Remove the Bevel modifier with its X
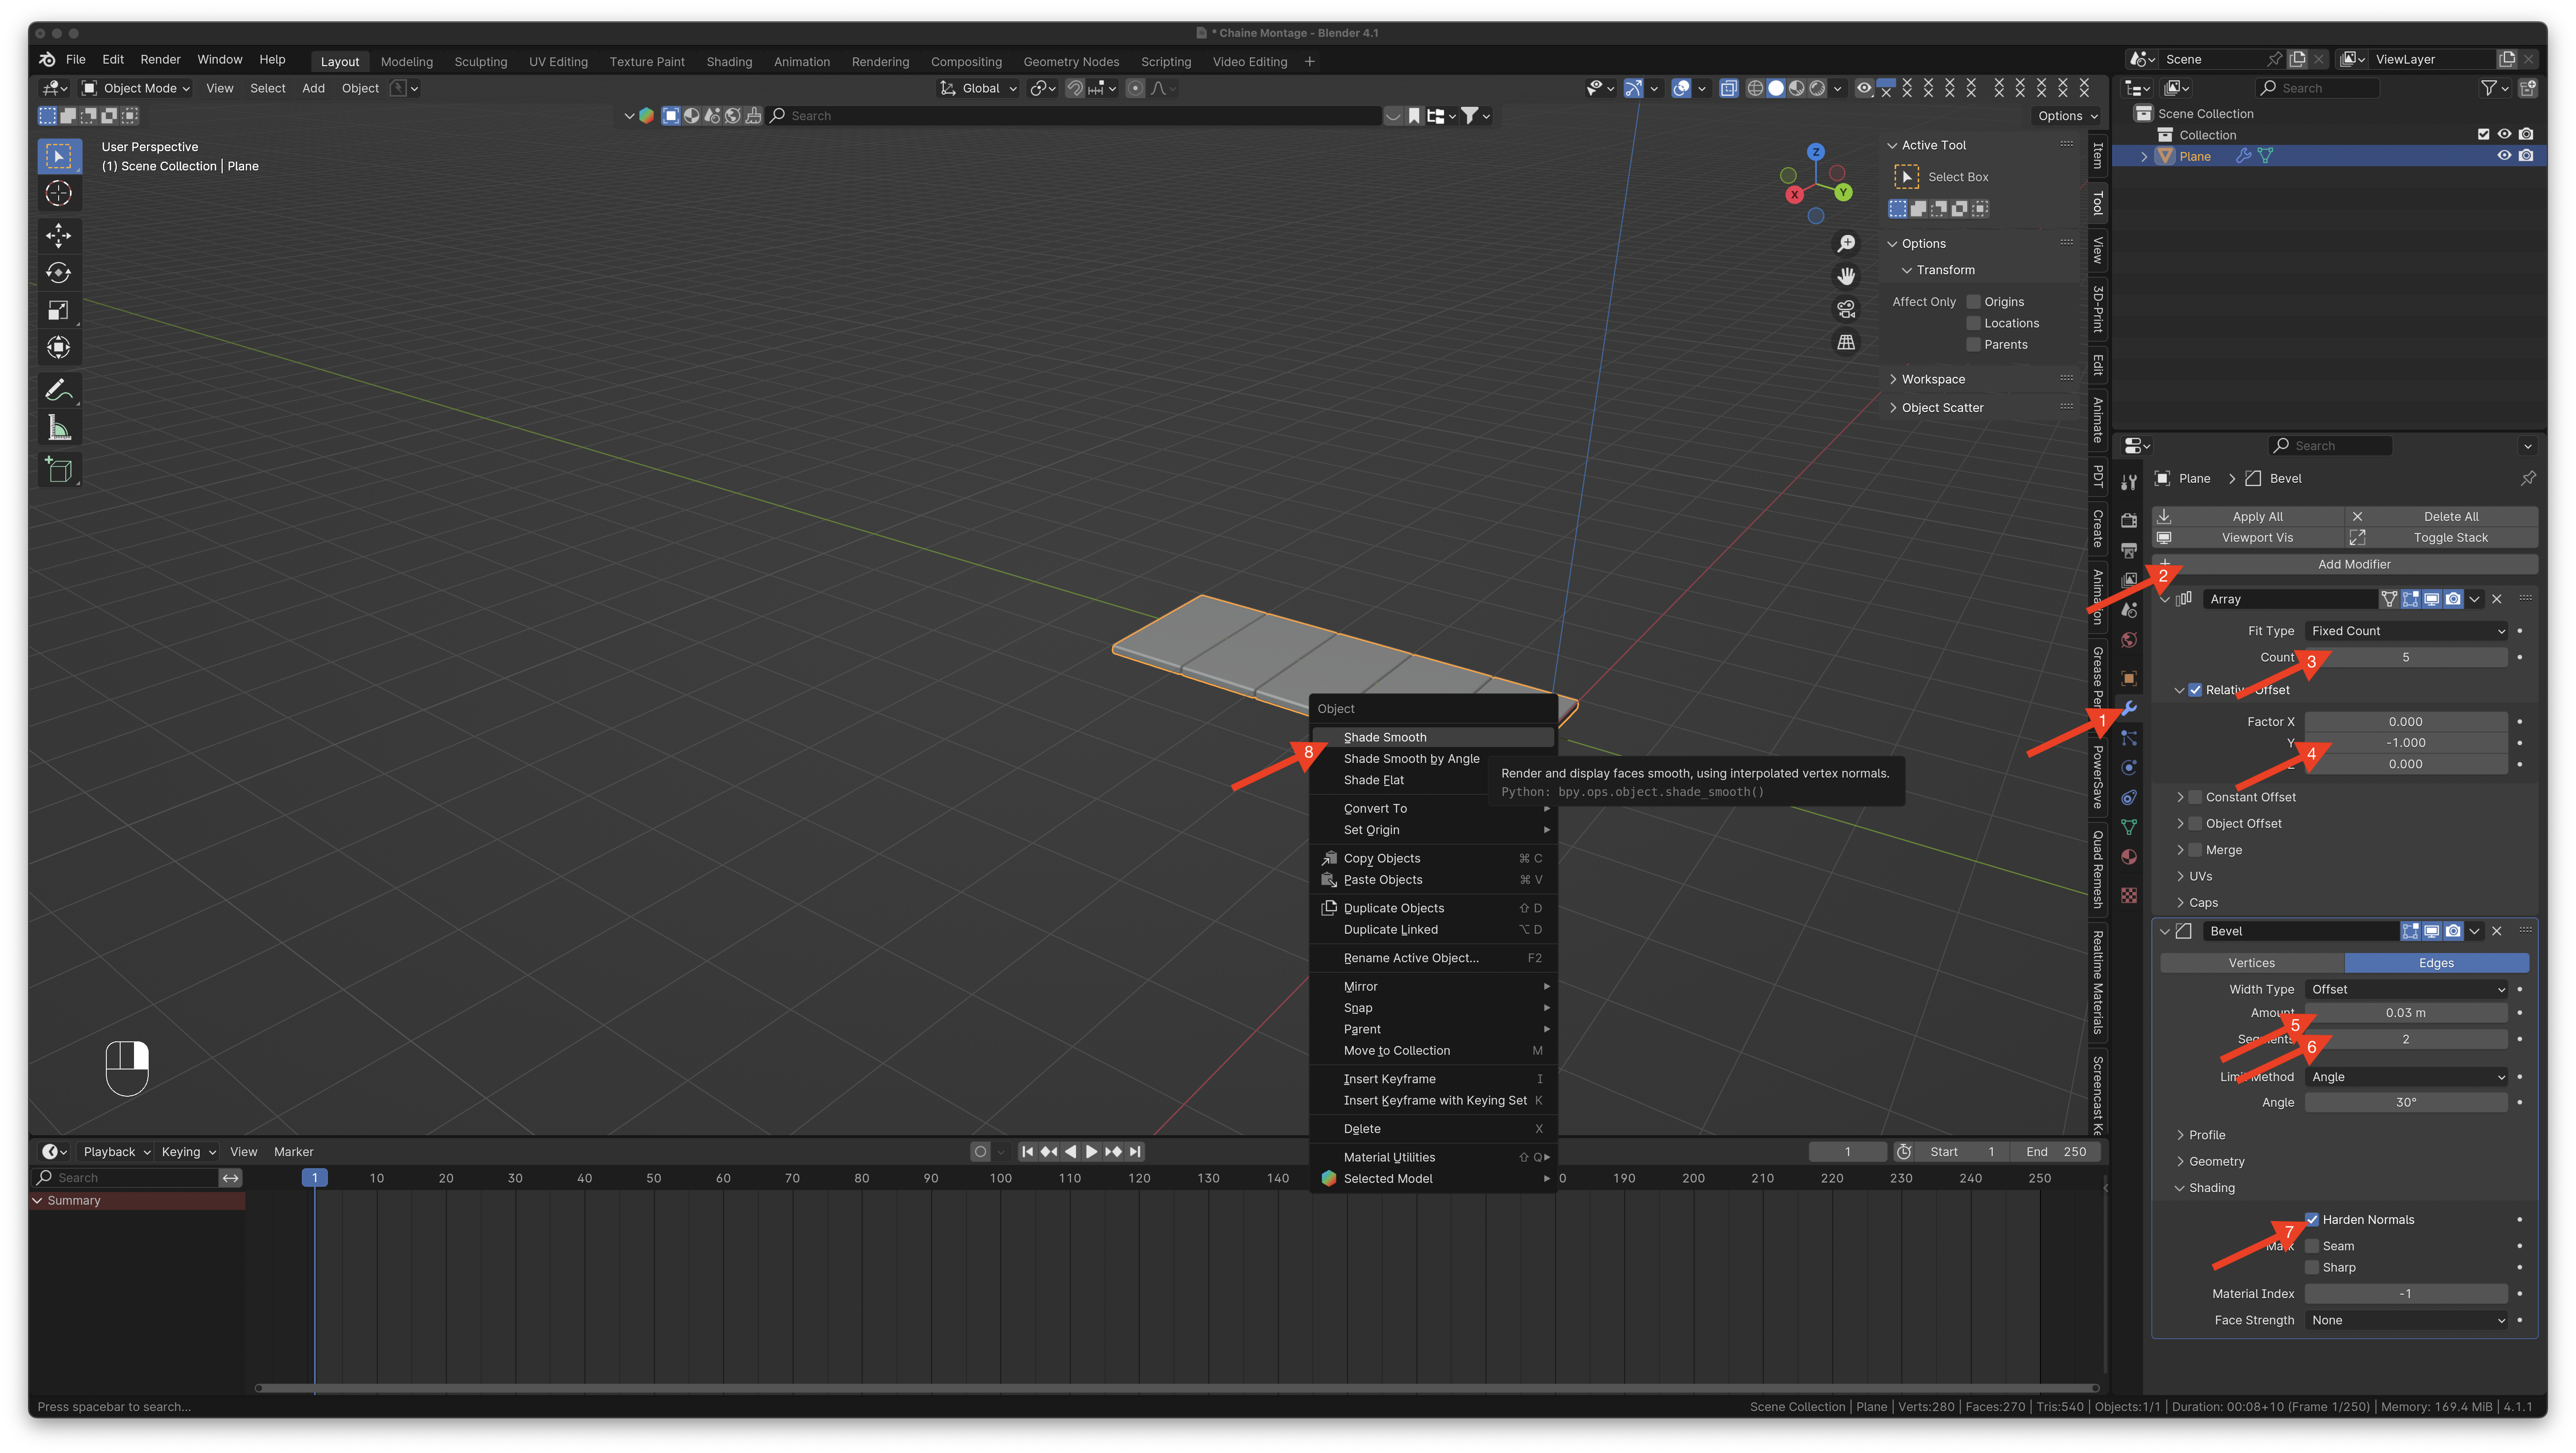 point(2497,931)
